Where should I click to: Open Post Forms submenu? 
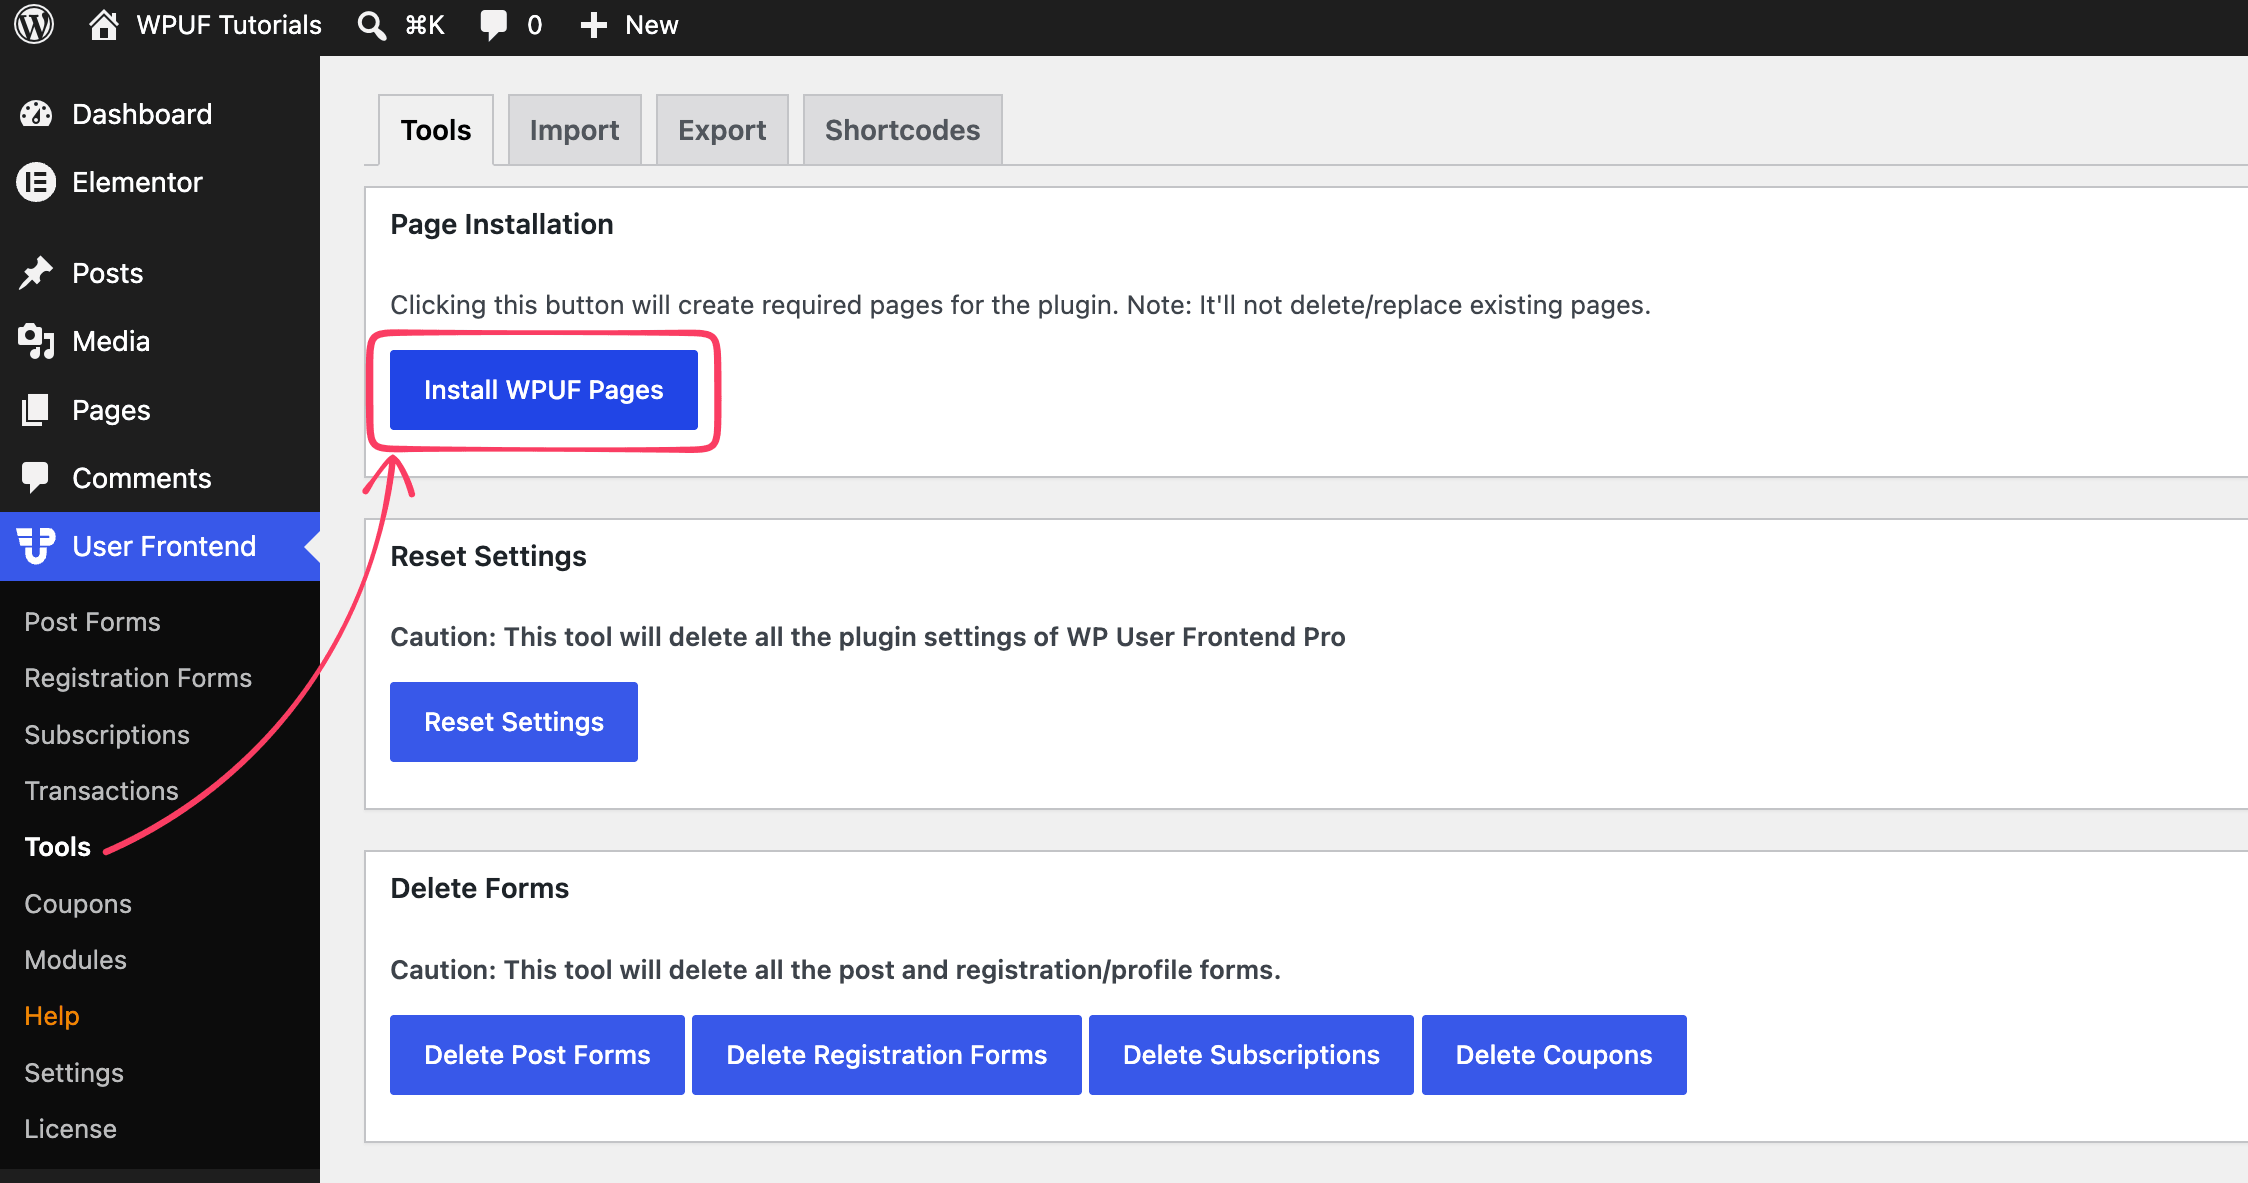[92, 622]
